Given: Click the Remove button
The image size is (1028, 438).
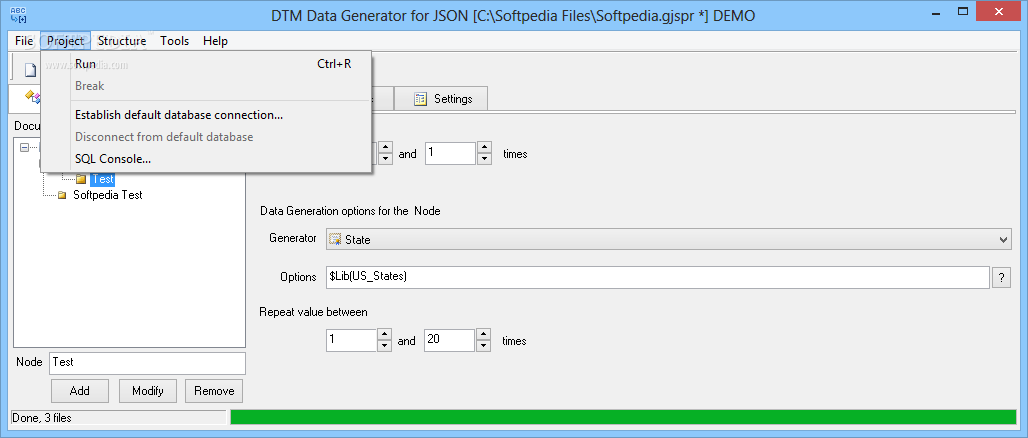Looking at the screenshot, I should click(x=214, y=391).
